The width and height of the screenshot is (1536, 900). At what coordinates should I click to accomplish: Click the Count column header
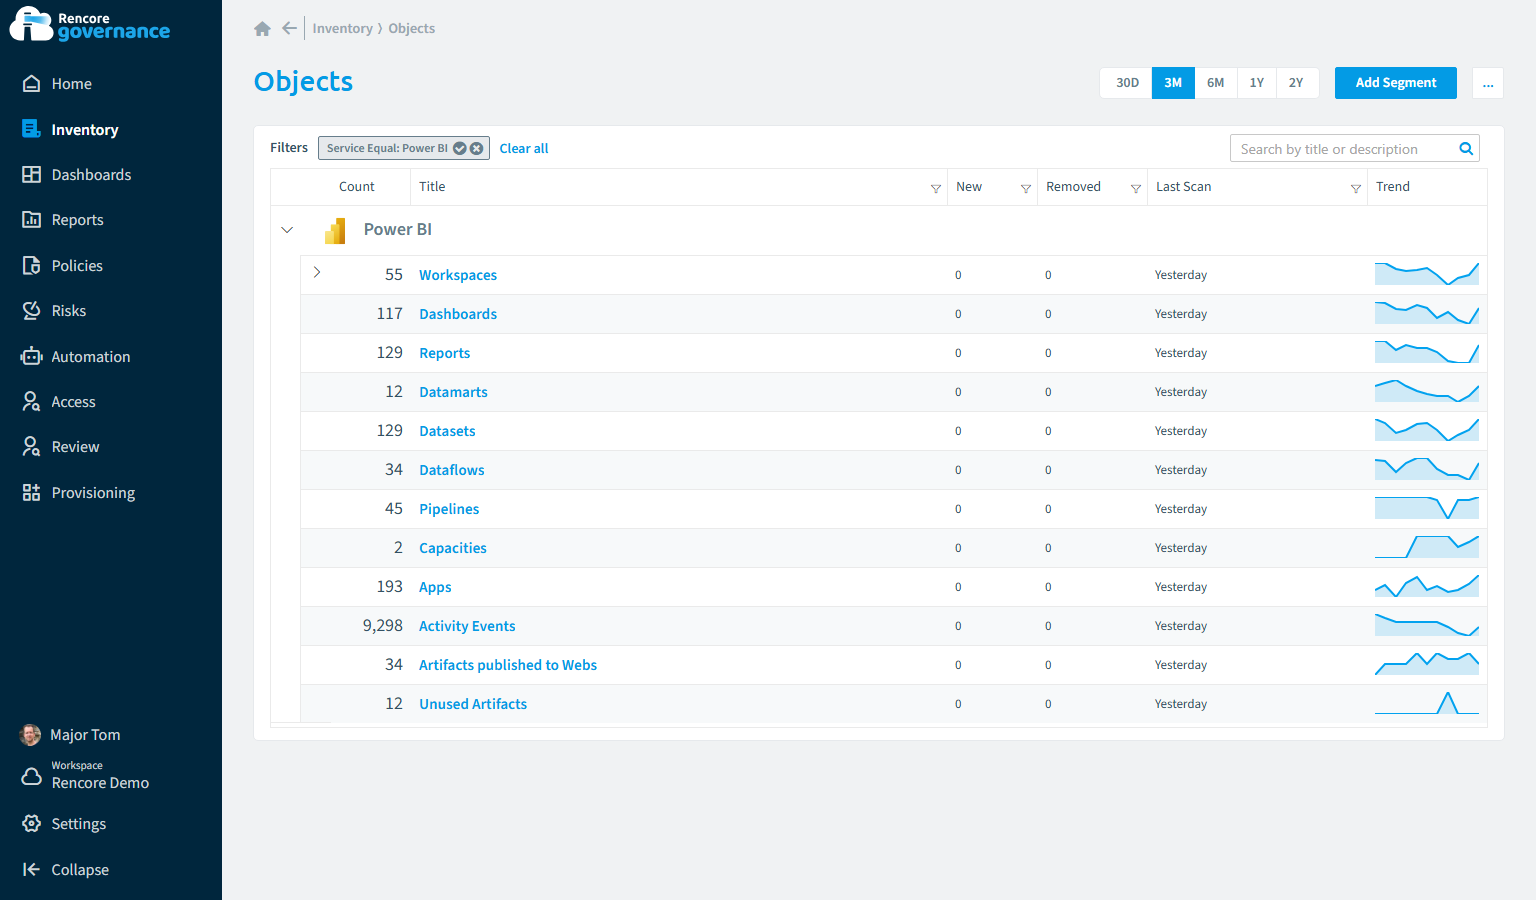pos(357,187)
